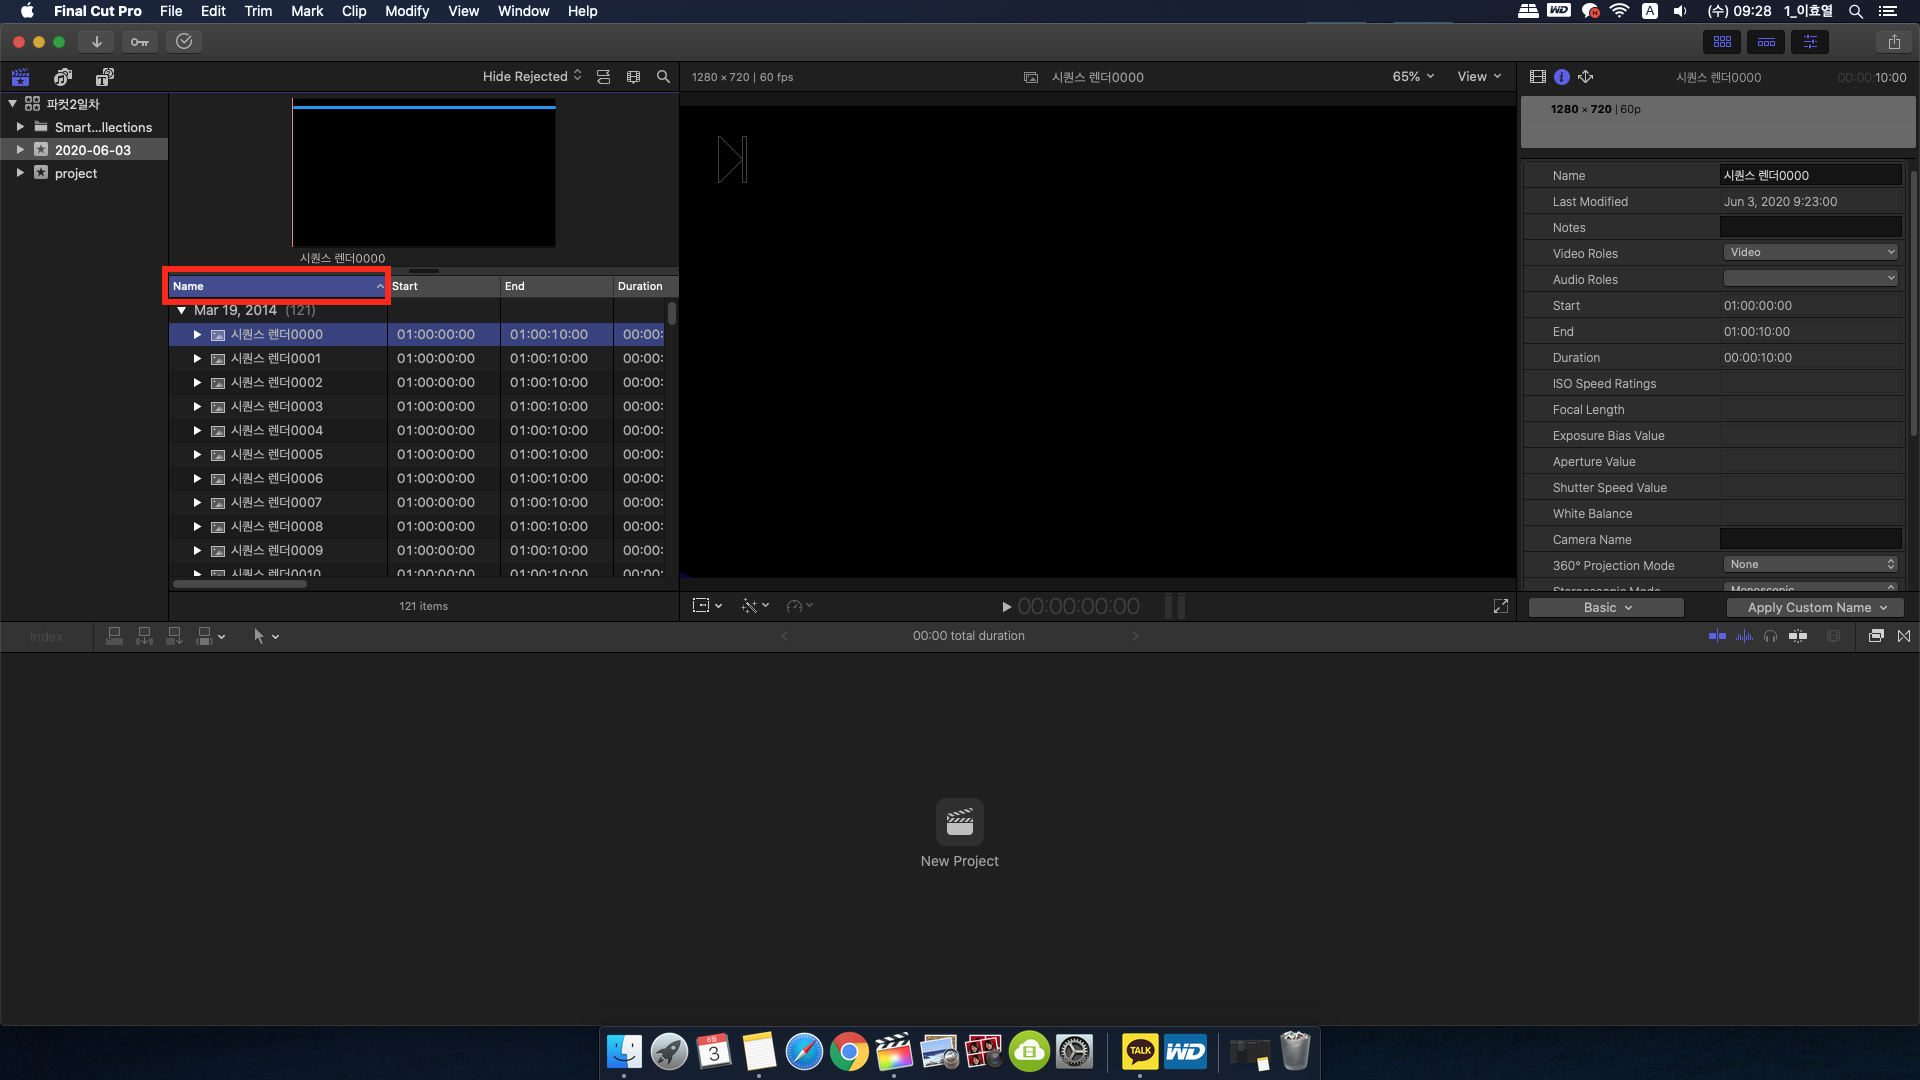Open the Keyword Editor key icon
Image resolution: width=1920 pixels, height=1080 pixels.
pyautogui.click(x=140, y=42)
